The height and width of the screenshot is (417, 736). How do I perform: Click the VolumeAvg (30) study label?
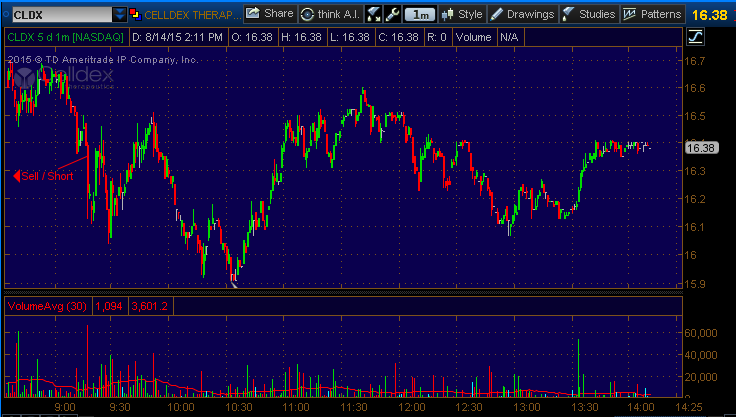click(47, 306)
